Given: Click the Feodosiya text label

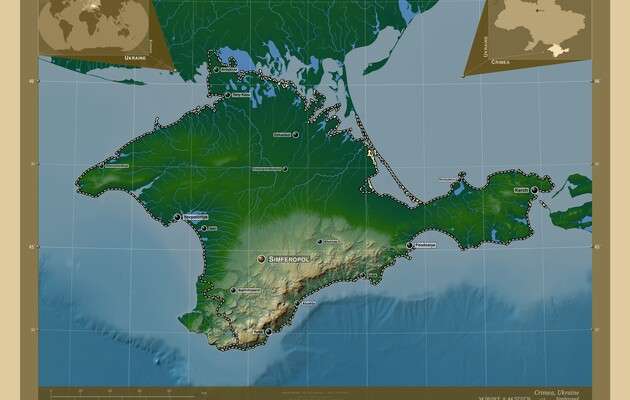Looking at the screenshot, I should 425,246.
